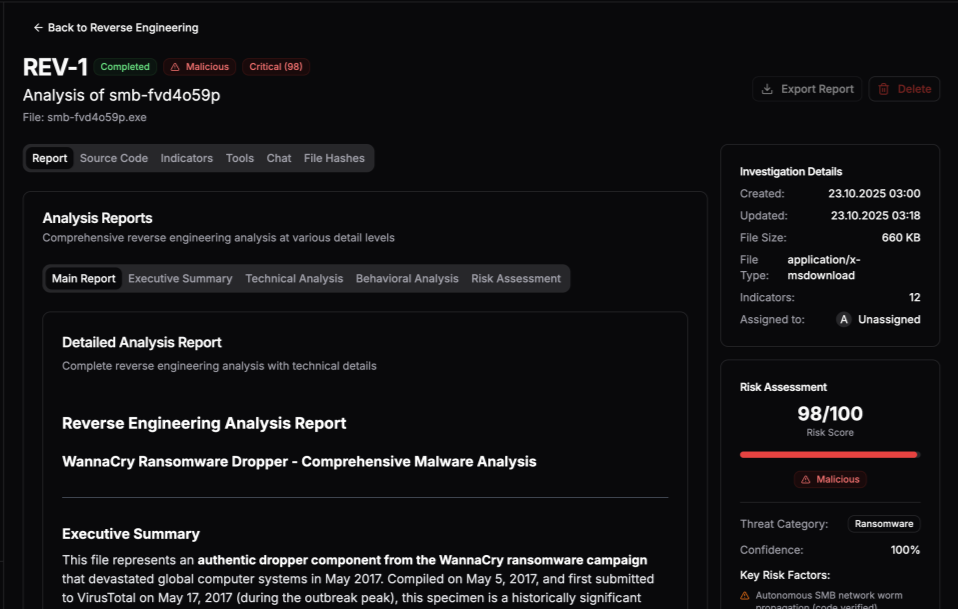Click the warning icon beside the SMB worm risk factor

pos(745,596)
